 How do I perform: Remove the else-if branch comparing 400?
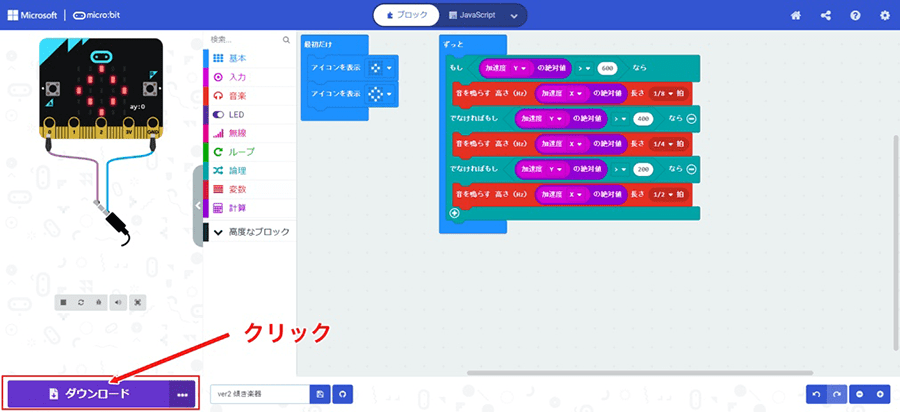point(691,119)
